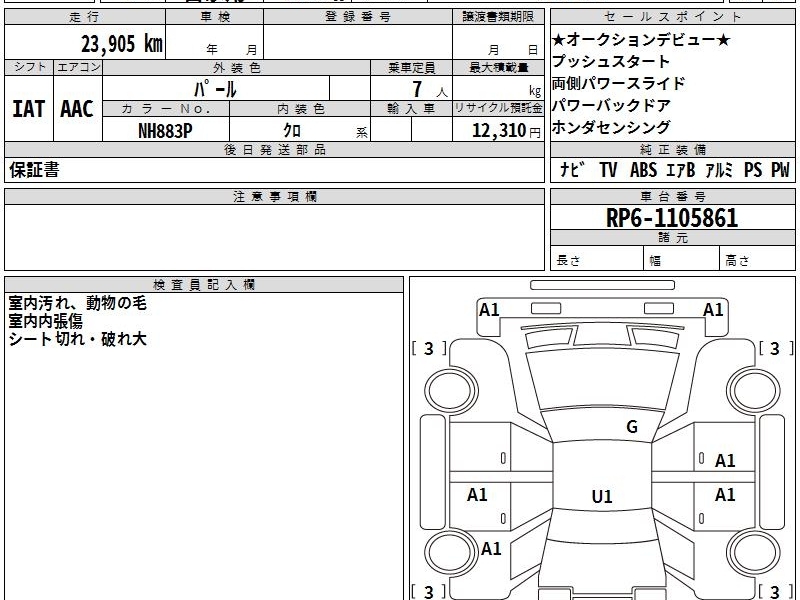Click the 検査員記入欄 section header
Image resolution: width=800 pixels, height=600 pixels.
(x=204, y=285)
